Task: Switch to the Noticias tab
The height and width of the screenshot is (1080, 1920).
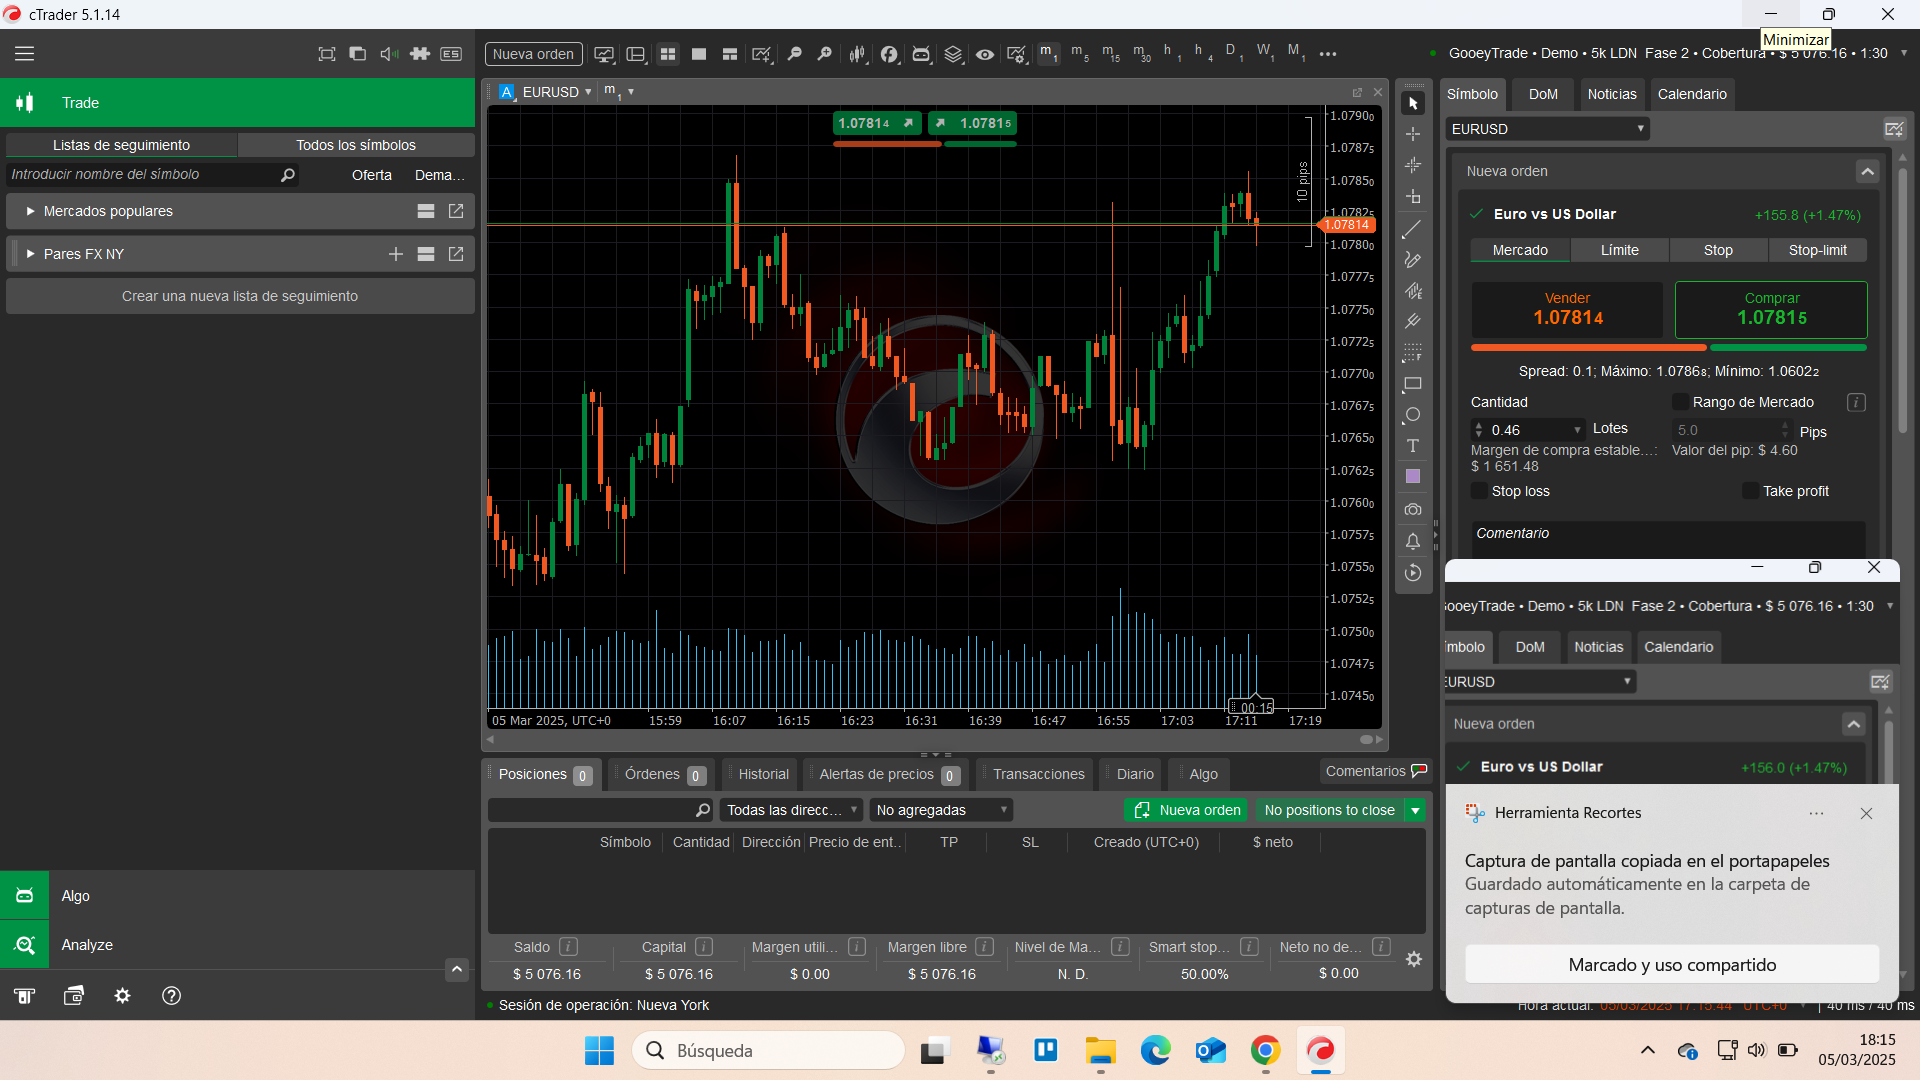Action: [1612, 94]
